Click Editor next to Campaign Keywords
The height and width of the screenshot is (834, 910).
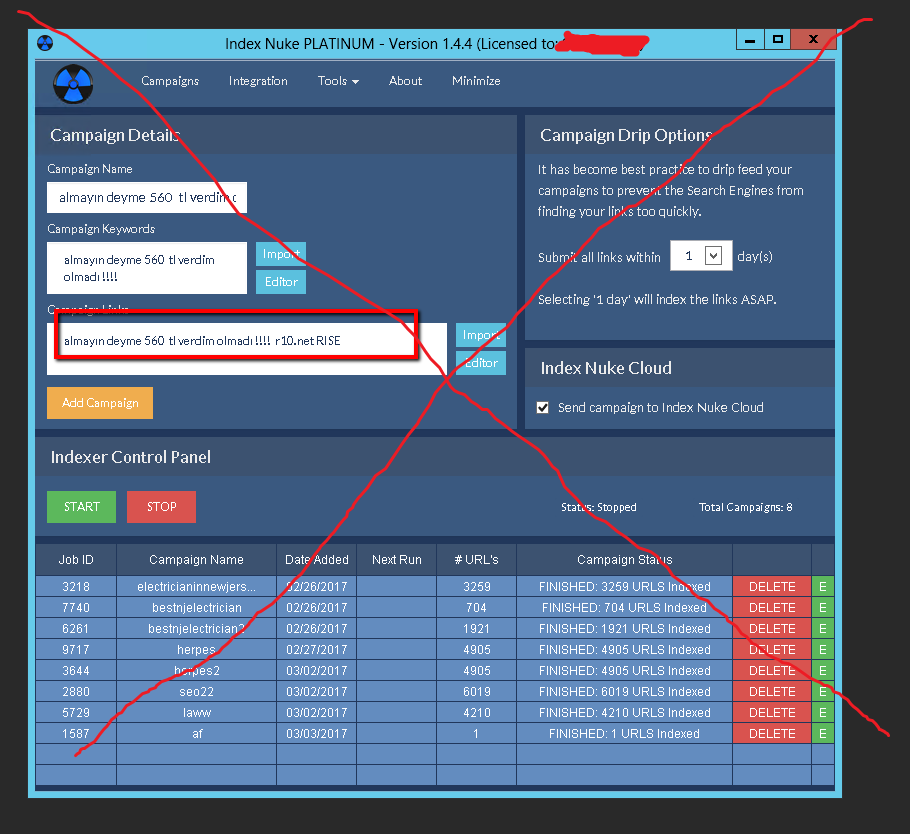(281, 281)
